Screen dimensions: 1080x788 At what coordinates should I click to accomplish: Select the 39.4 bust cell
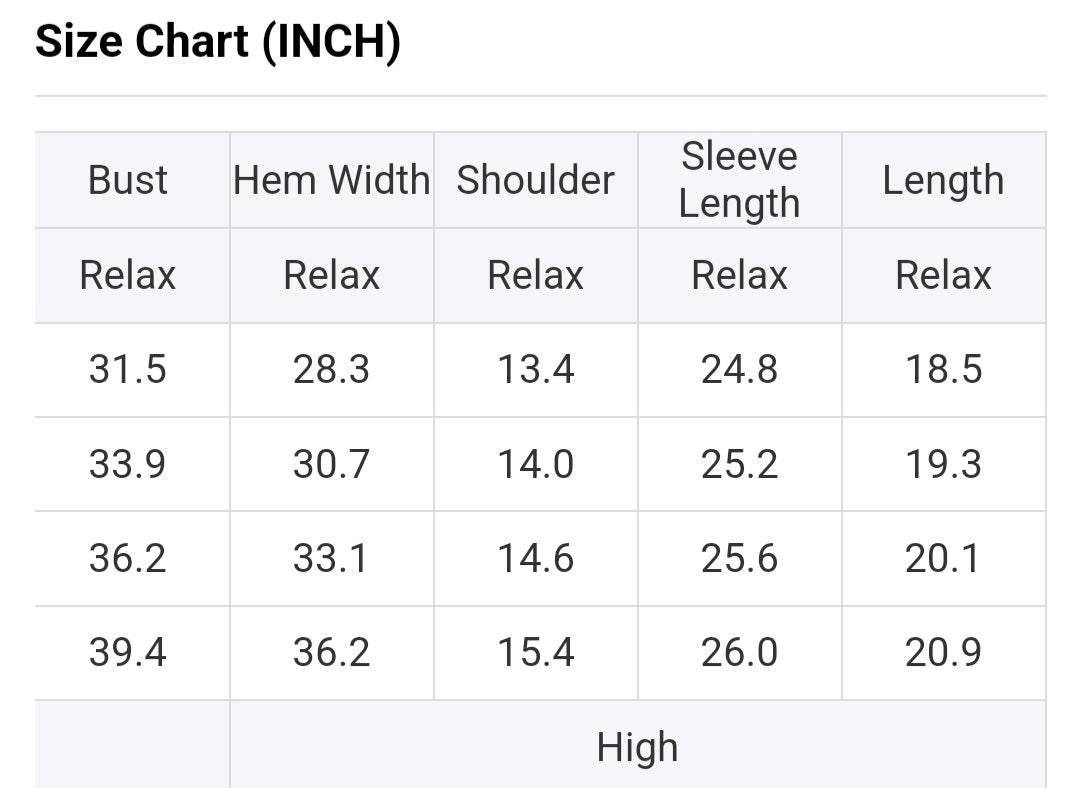tap(128, 652)
